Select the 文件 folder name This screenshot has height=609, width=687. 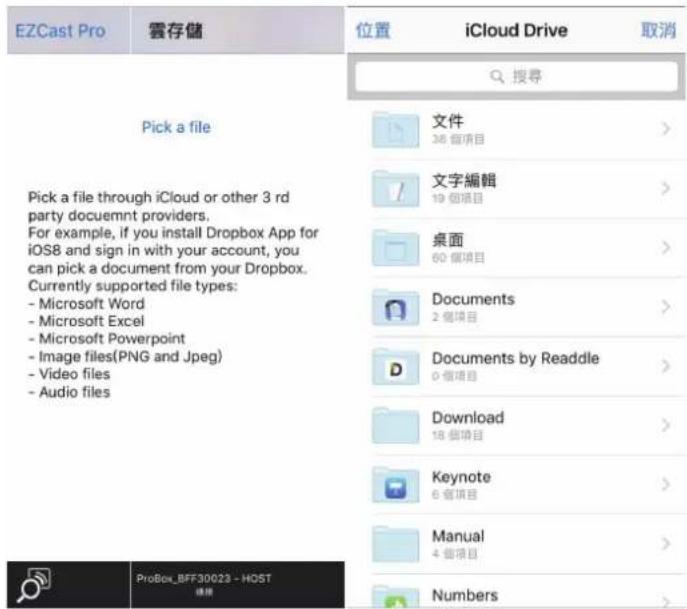(448, 121)
